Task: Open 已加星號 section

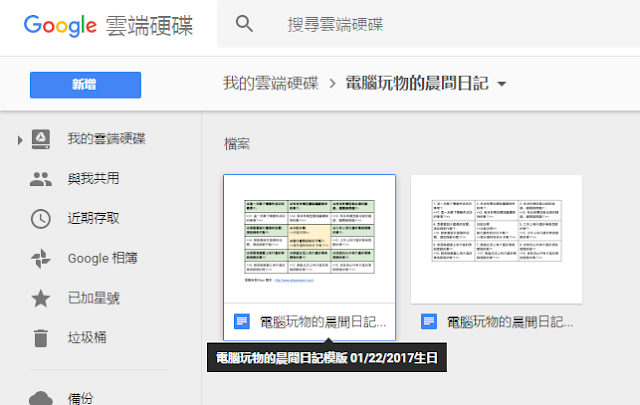Action: click(93, 298)
